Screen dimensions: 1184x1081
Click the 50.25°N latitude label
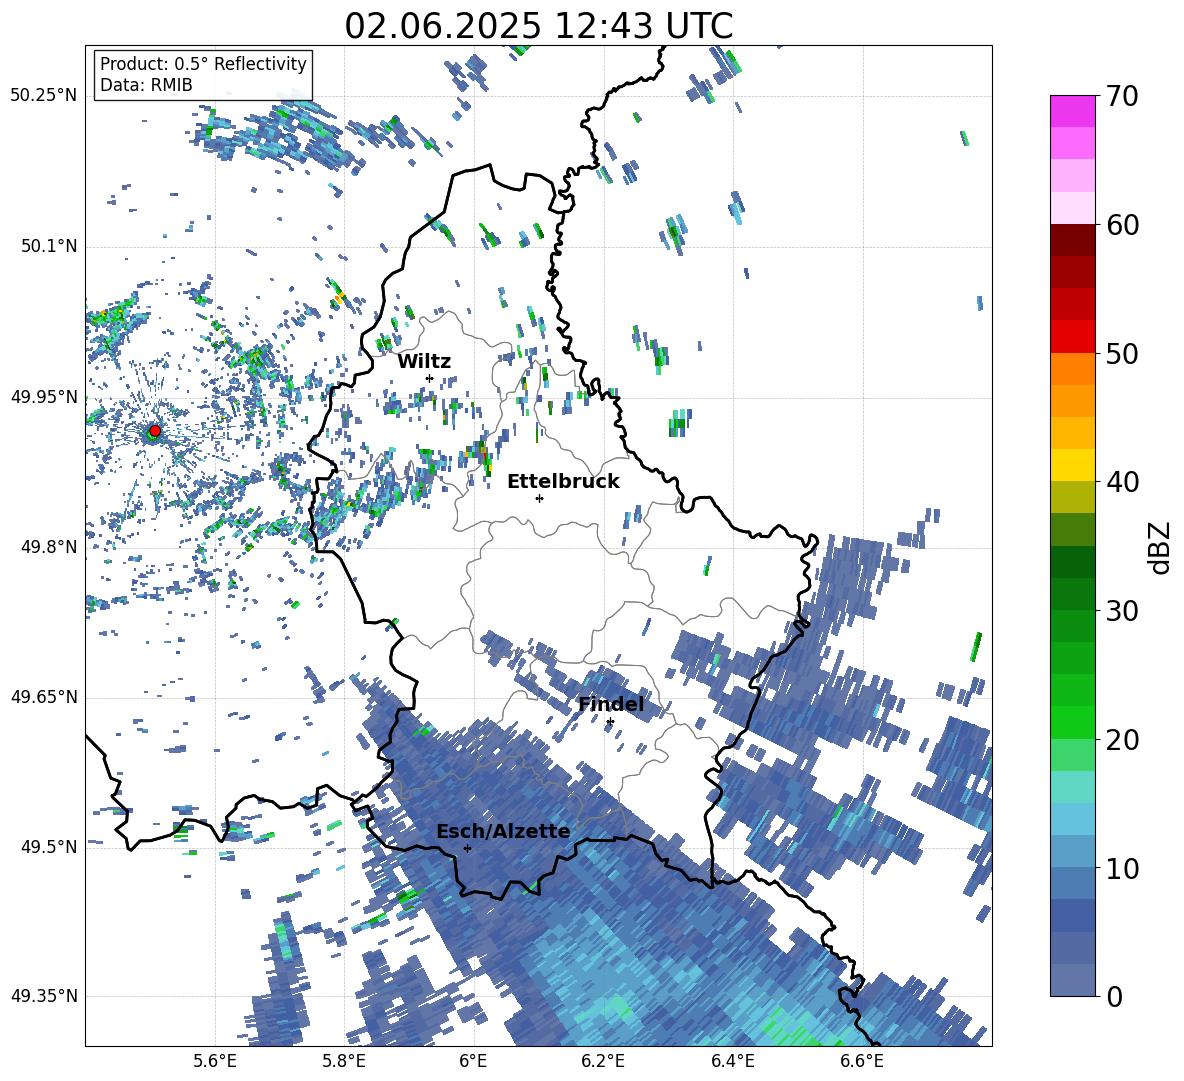(44, 96)
